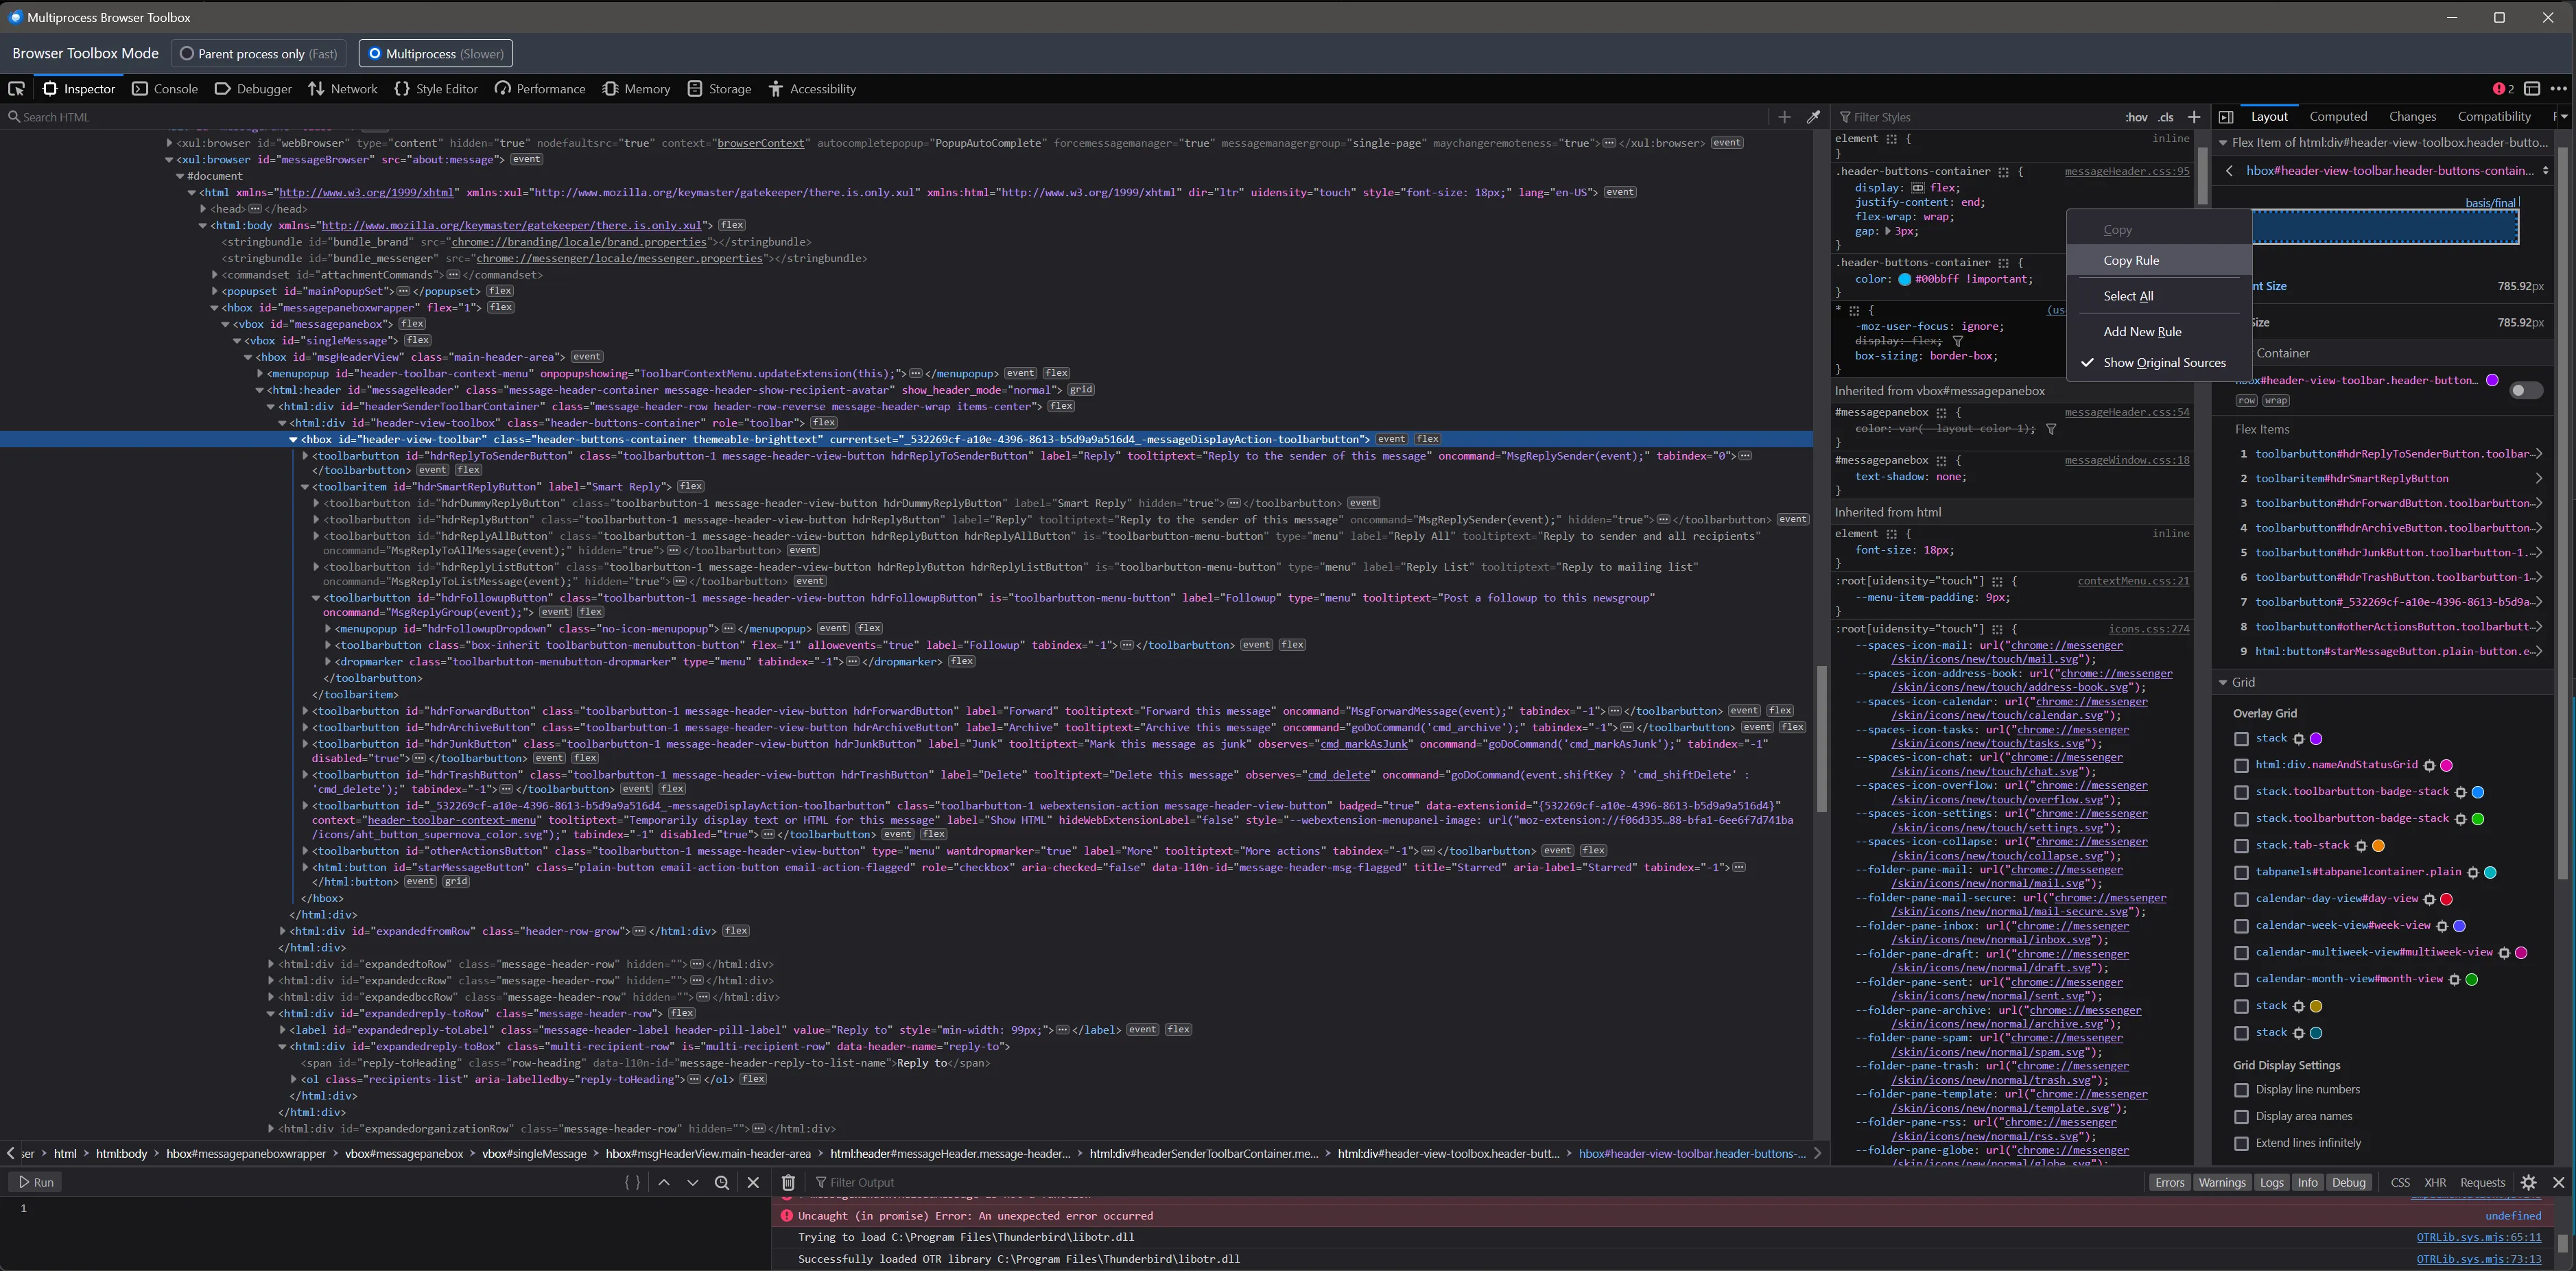The image size is (2576, 1271).
Task: Click event badge on hbox#header-view-toolbar
Action: 1391,439
